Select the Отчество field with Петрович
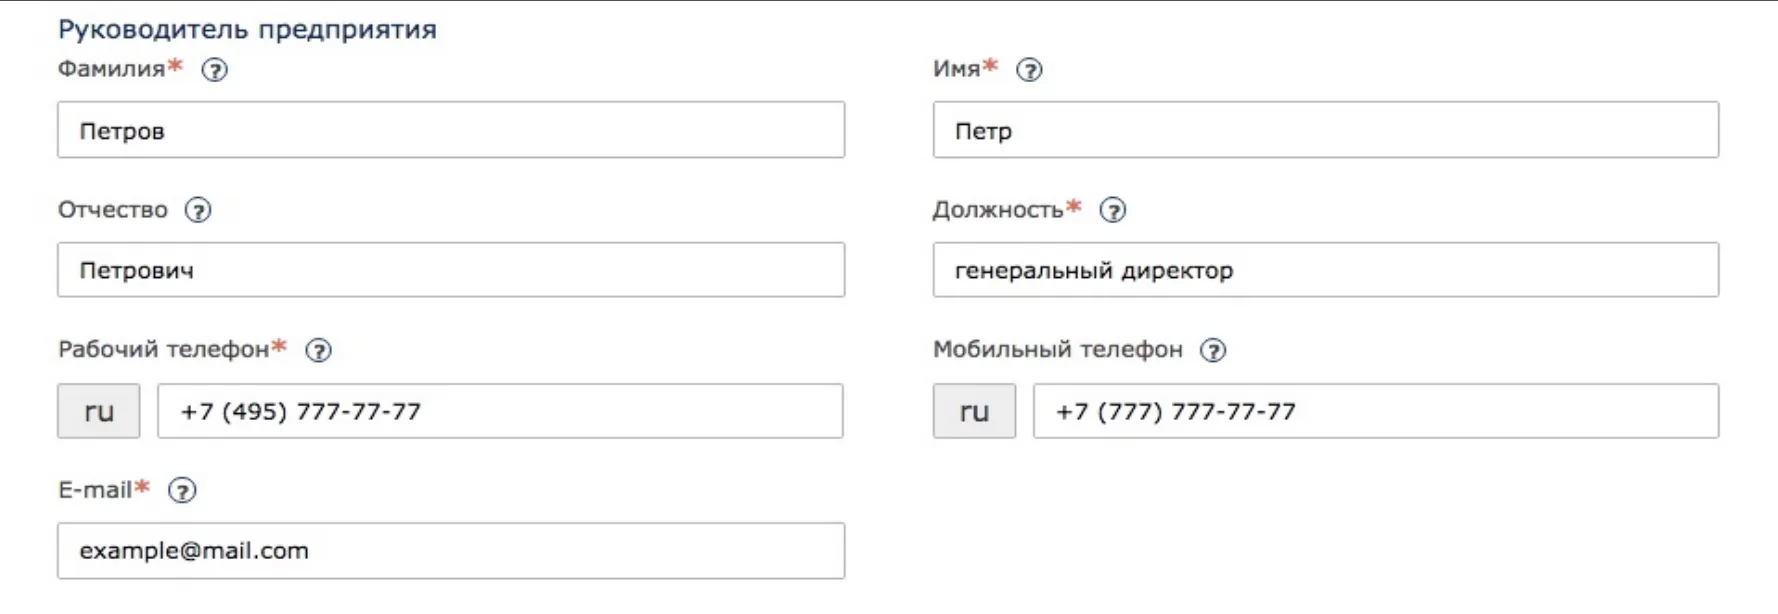Screen dimensions: 1778x614 click(x=450, y=270)
